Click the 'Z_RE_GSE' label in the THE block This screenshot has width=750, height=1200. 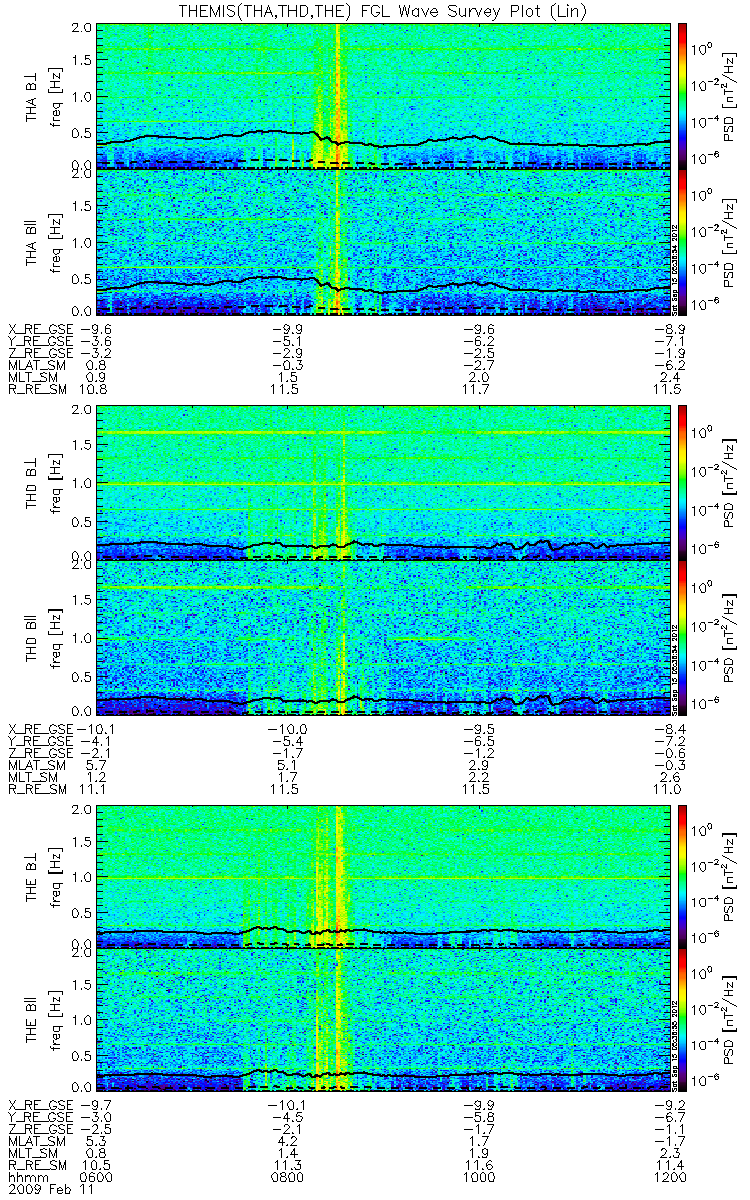[40, 1127]
